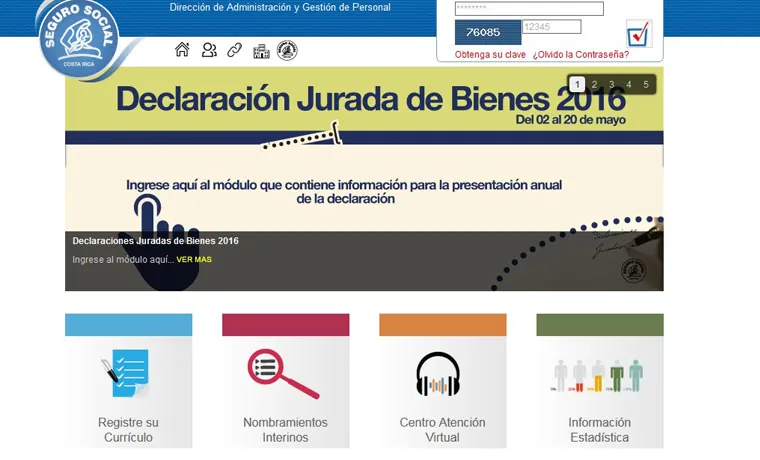
Task: Open the building icon in the toolbar
Action: pyautogui.click(x=261, y=51)
